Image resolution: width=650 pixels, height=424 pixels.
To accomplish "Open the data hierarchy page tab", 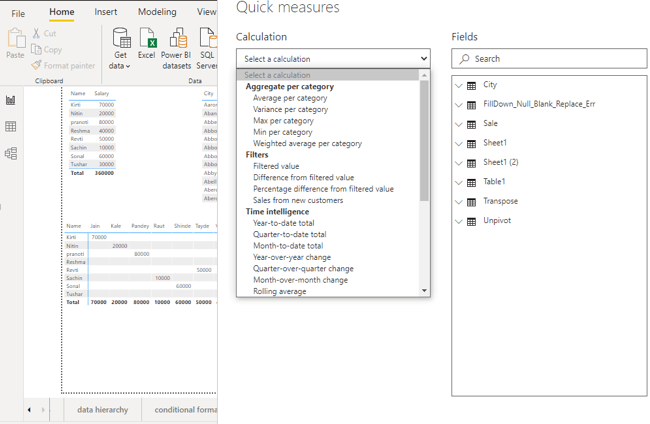I will click(x=102, y=410).
